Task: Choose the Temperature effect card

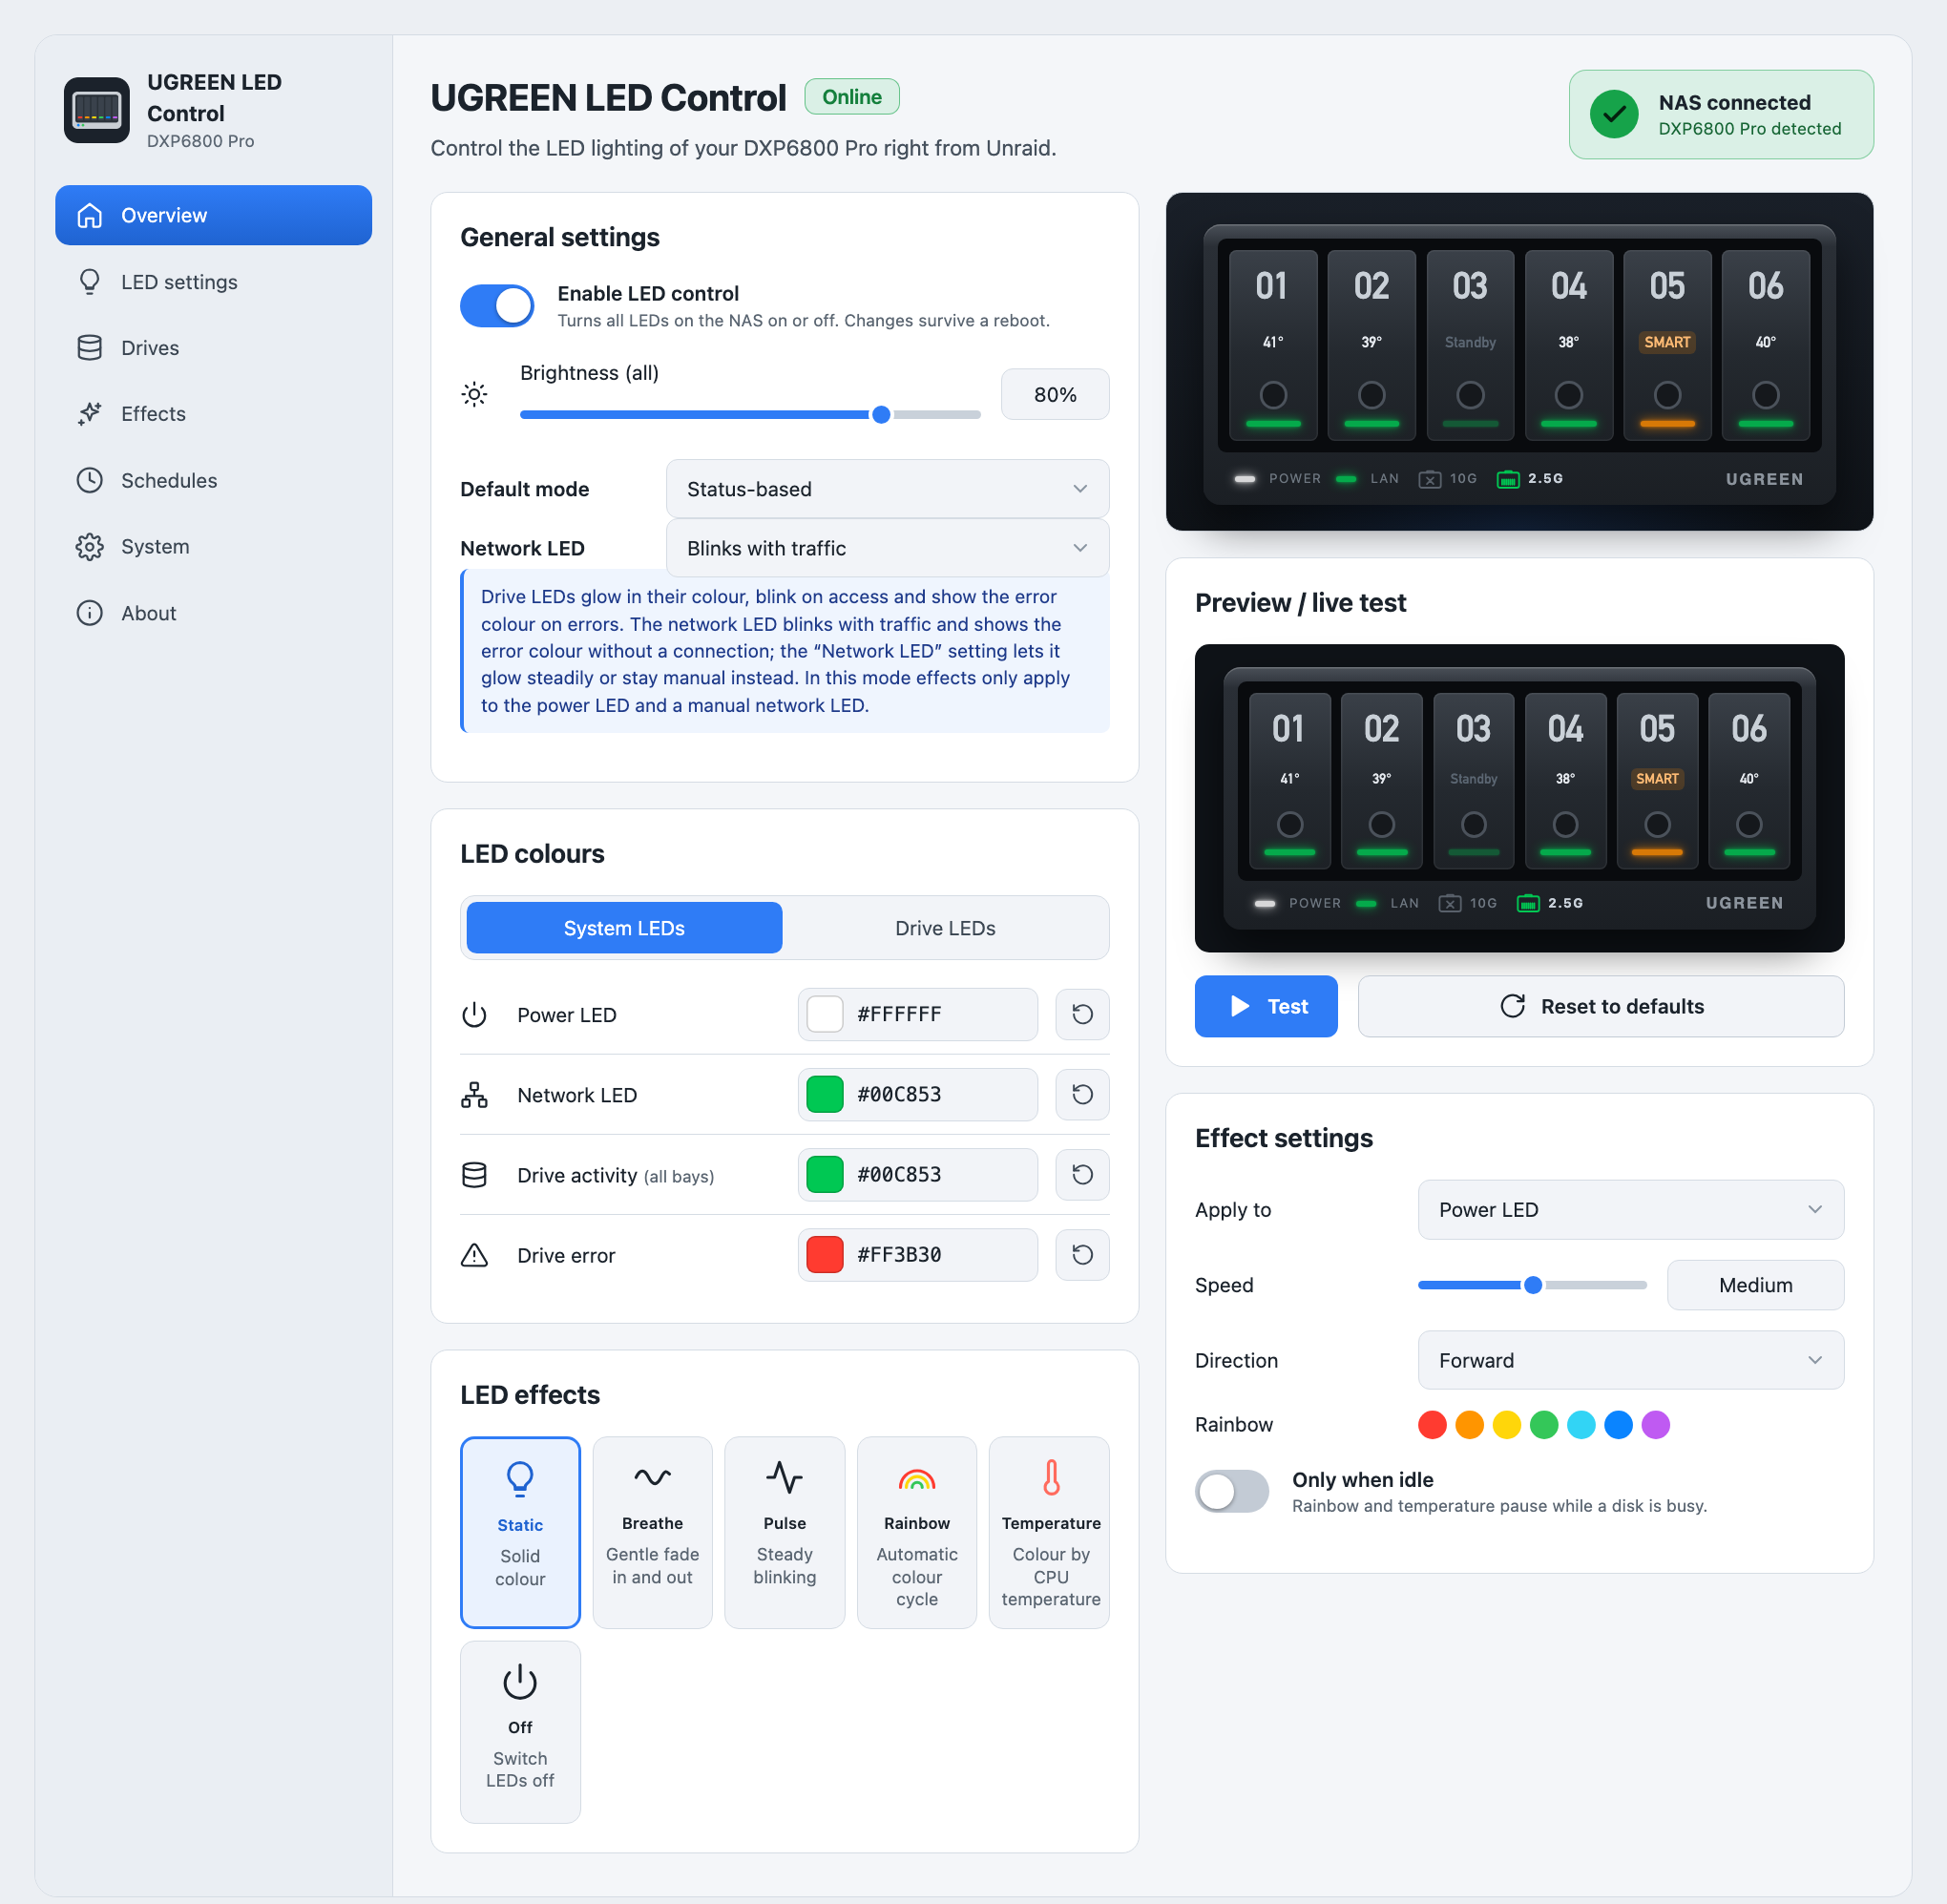Action: coord(1049,1532)
